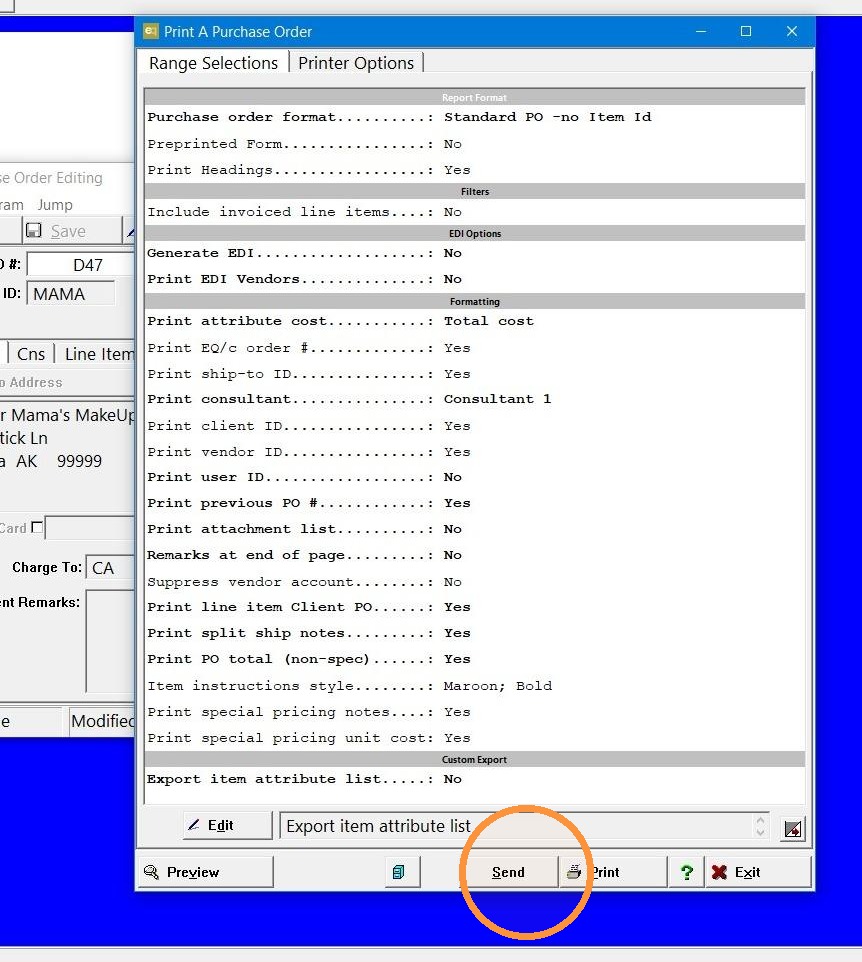Select the Print PO total (non-spec) row

[475, 660]
